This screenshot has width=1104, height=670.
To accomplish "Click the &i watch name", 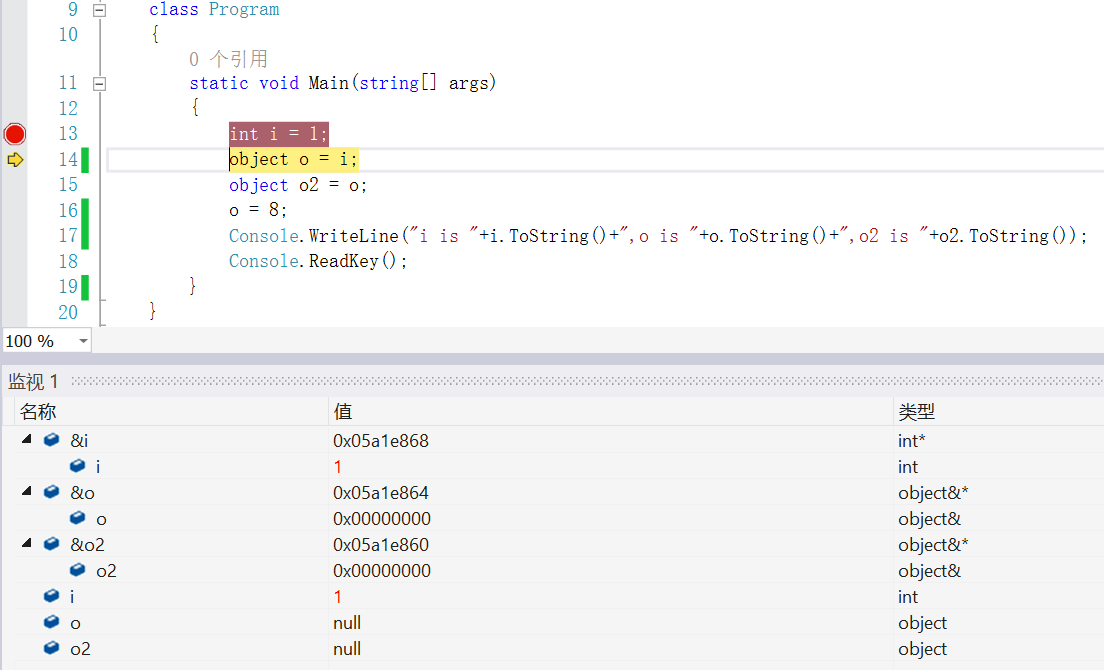I will tap(79, 441).
